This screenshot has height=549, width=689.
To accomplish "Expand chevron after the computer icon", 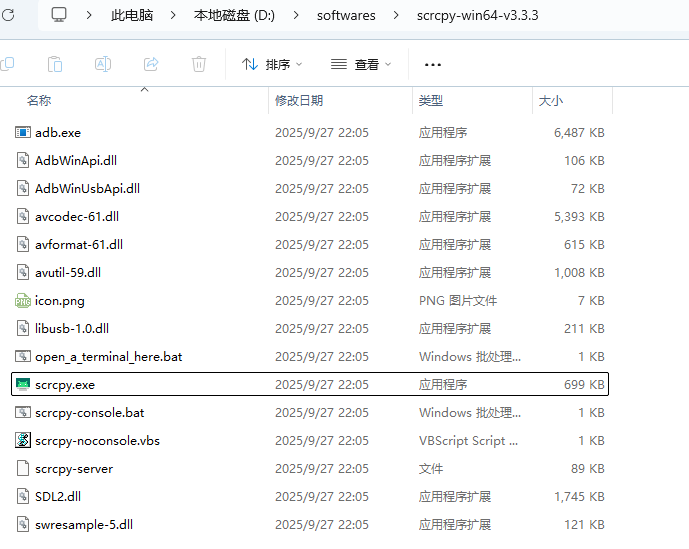I will (89, 15).
